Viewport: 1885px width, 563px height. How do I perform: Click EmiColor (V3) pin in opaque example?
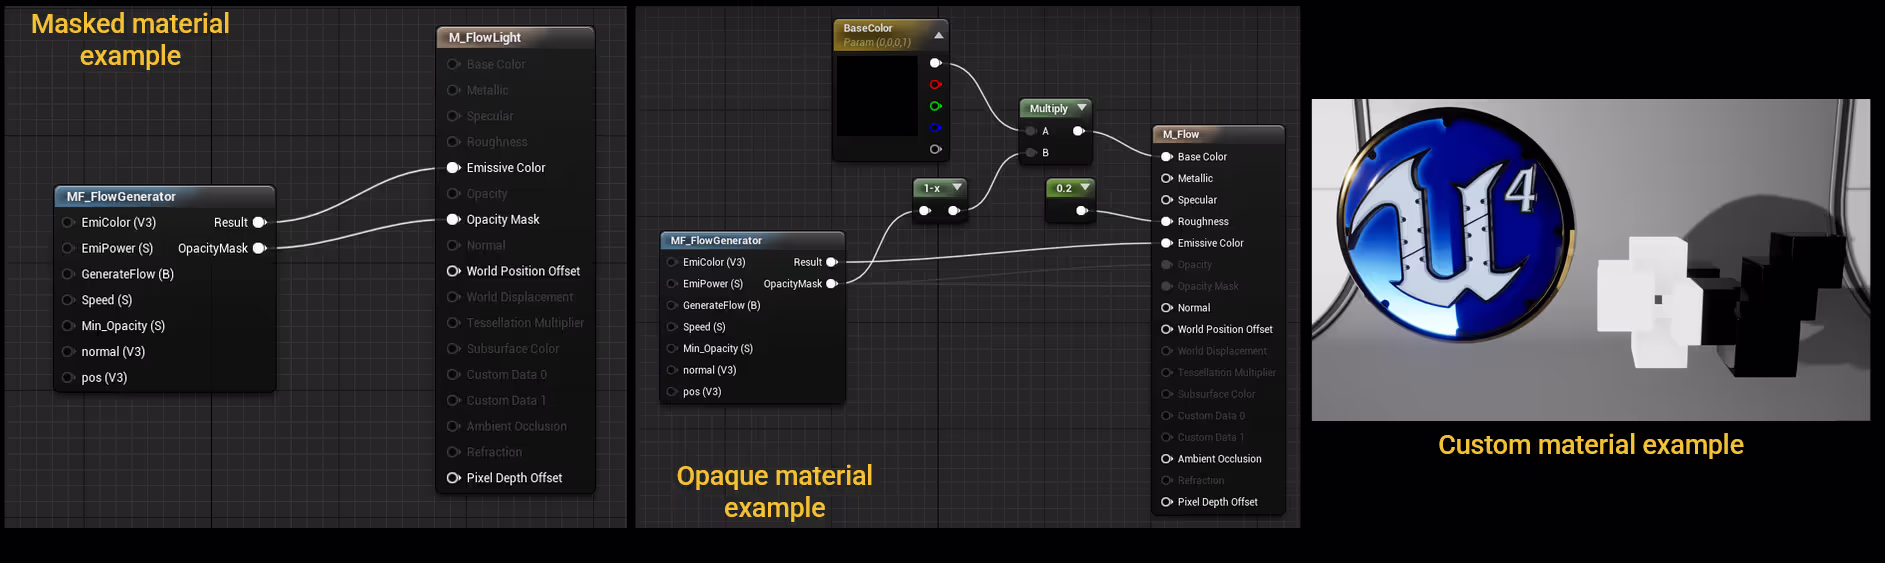[x=672, y=262]
